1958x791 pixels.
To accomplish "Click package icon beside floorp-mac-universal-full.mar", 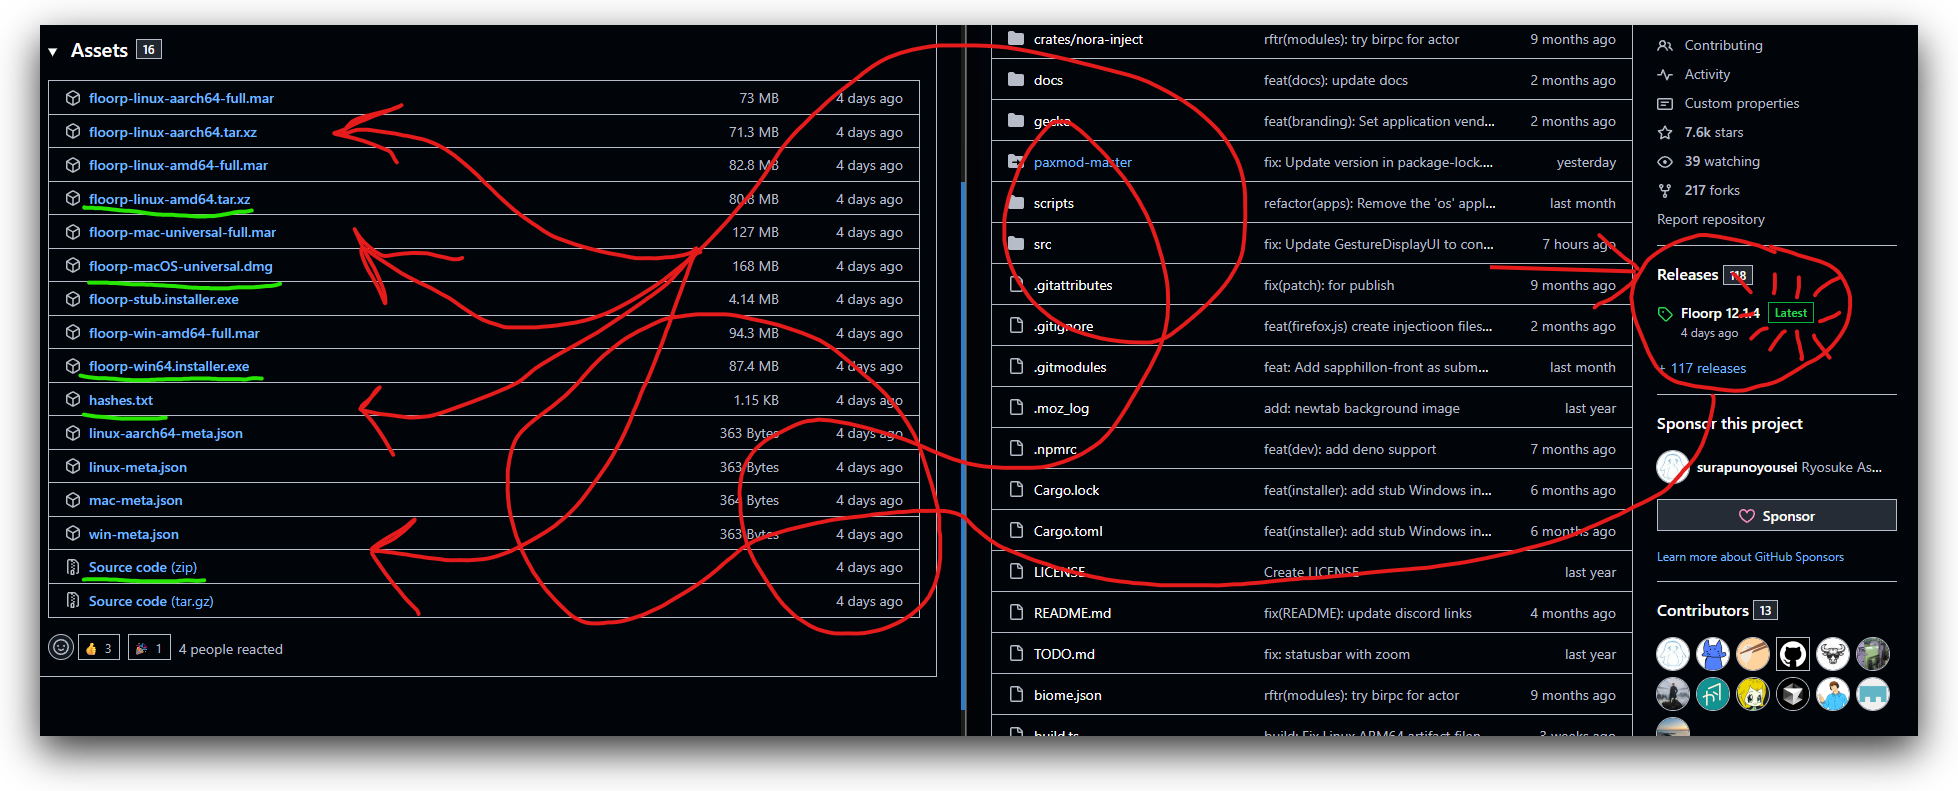I will click(72, 232).
